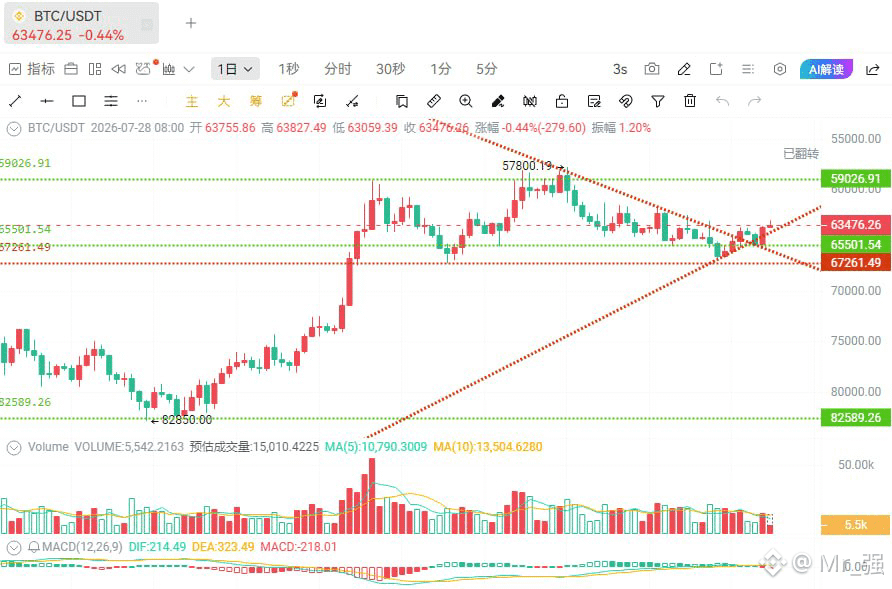Select the ruler measure tool
The height and width of the screenshot is (589, 892).
point(433,101)
